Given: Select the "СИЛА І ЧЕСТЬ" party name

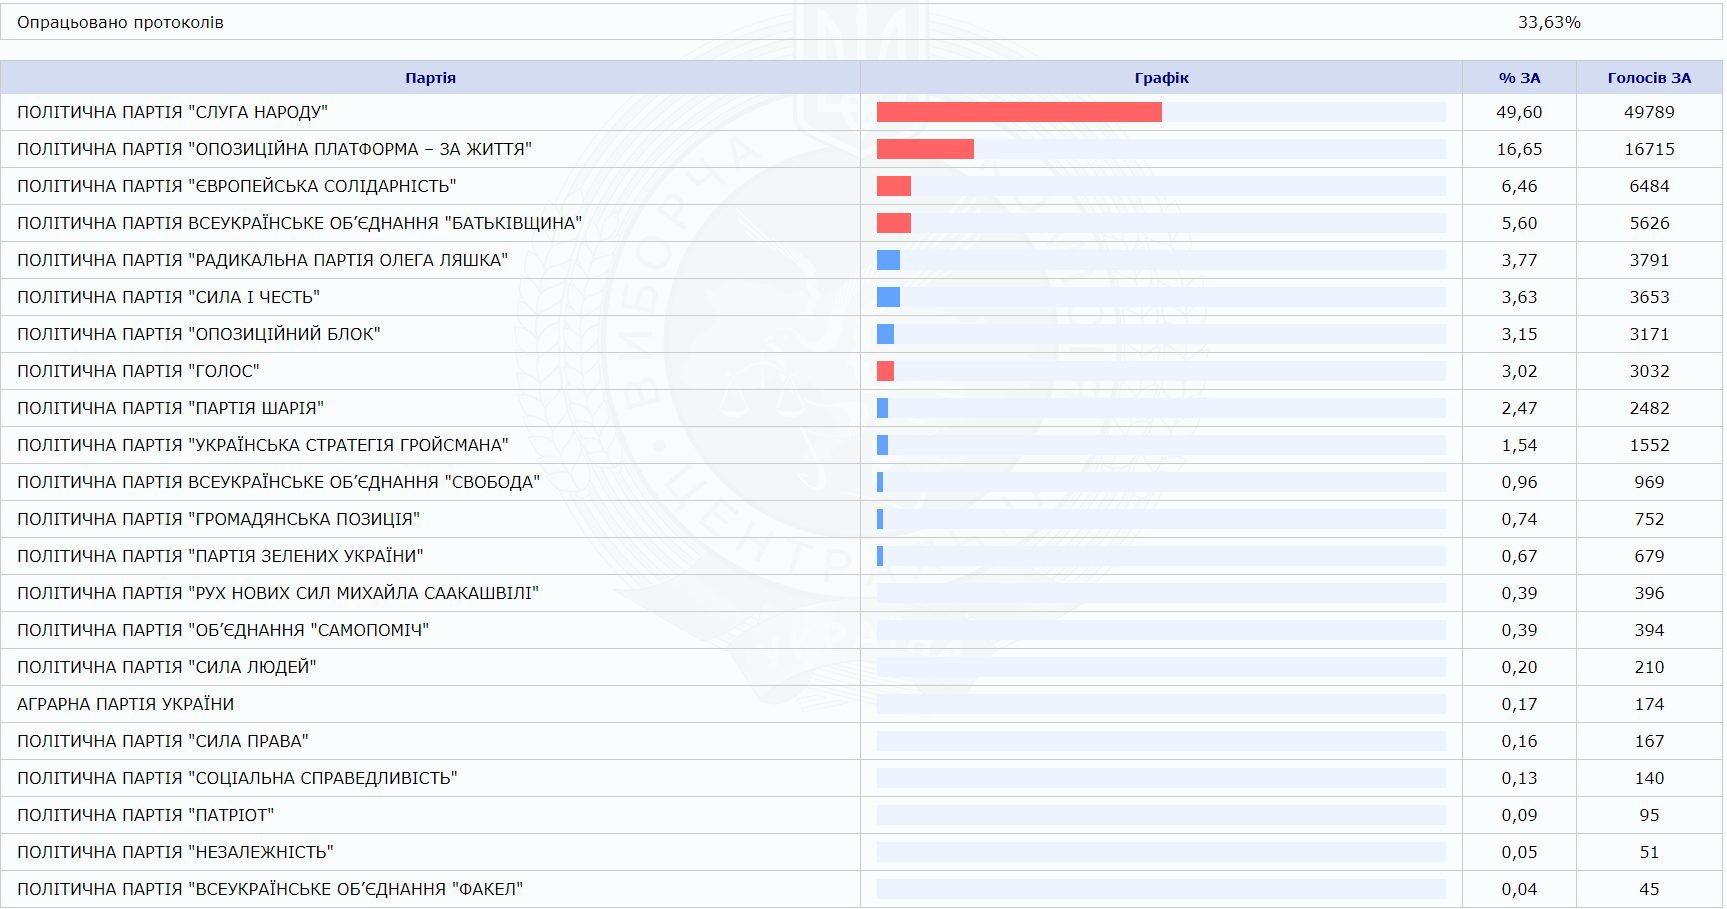Looking at the screenshot, I should (x=168, y=297).
